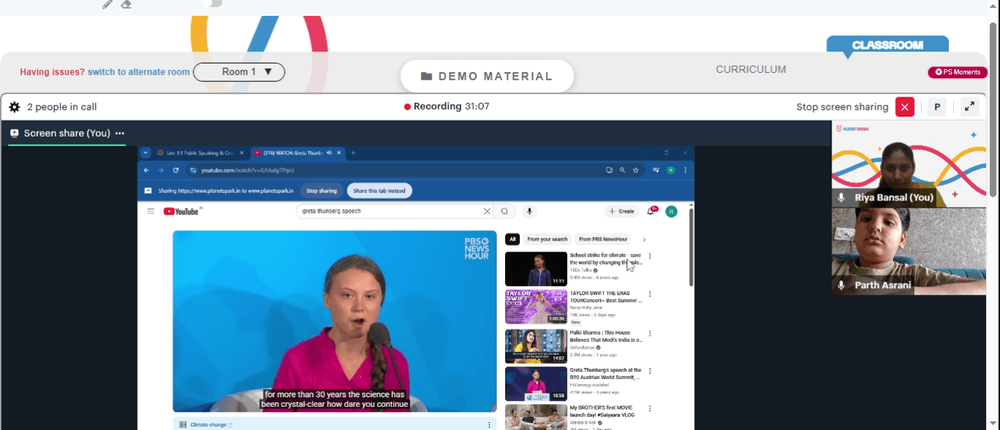The width and height of the screenshot is (1000, 430).
Task: Click the switch to alternate room link
Action: click(138, 72)
